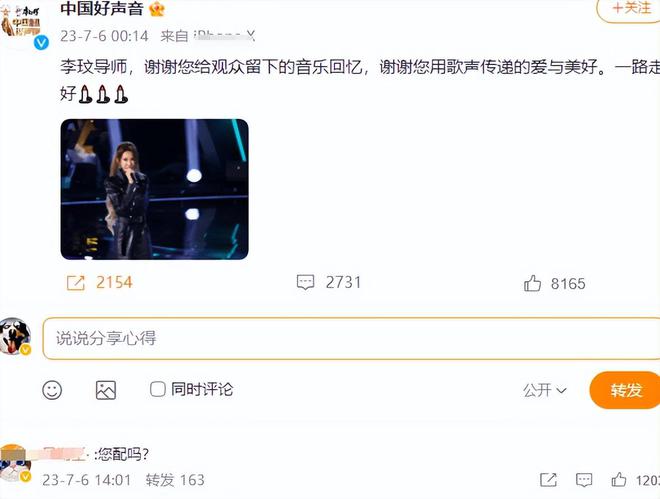Viewport: 660px width, 499px height.
Task: Open comments via the 2731 comment icon
Action: point(305,282)
